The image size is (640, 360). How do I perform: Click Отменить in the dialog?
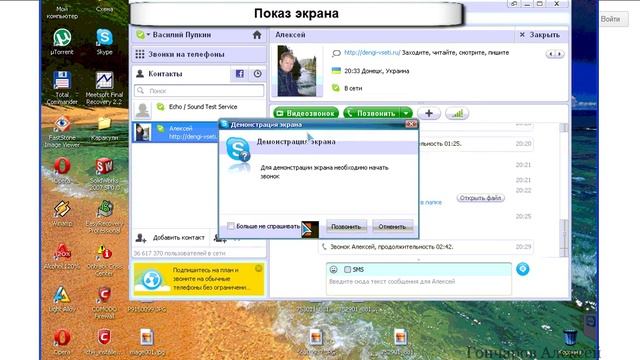392,227
